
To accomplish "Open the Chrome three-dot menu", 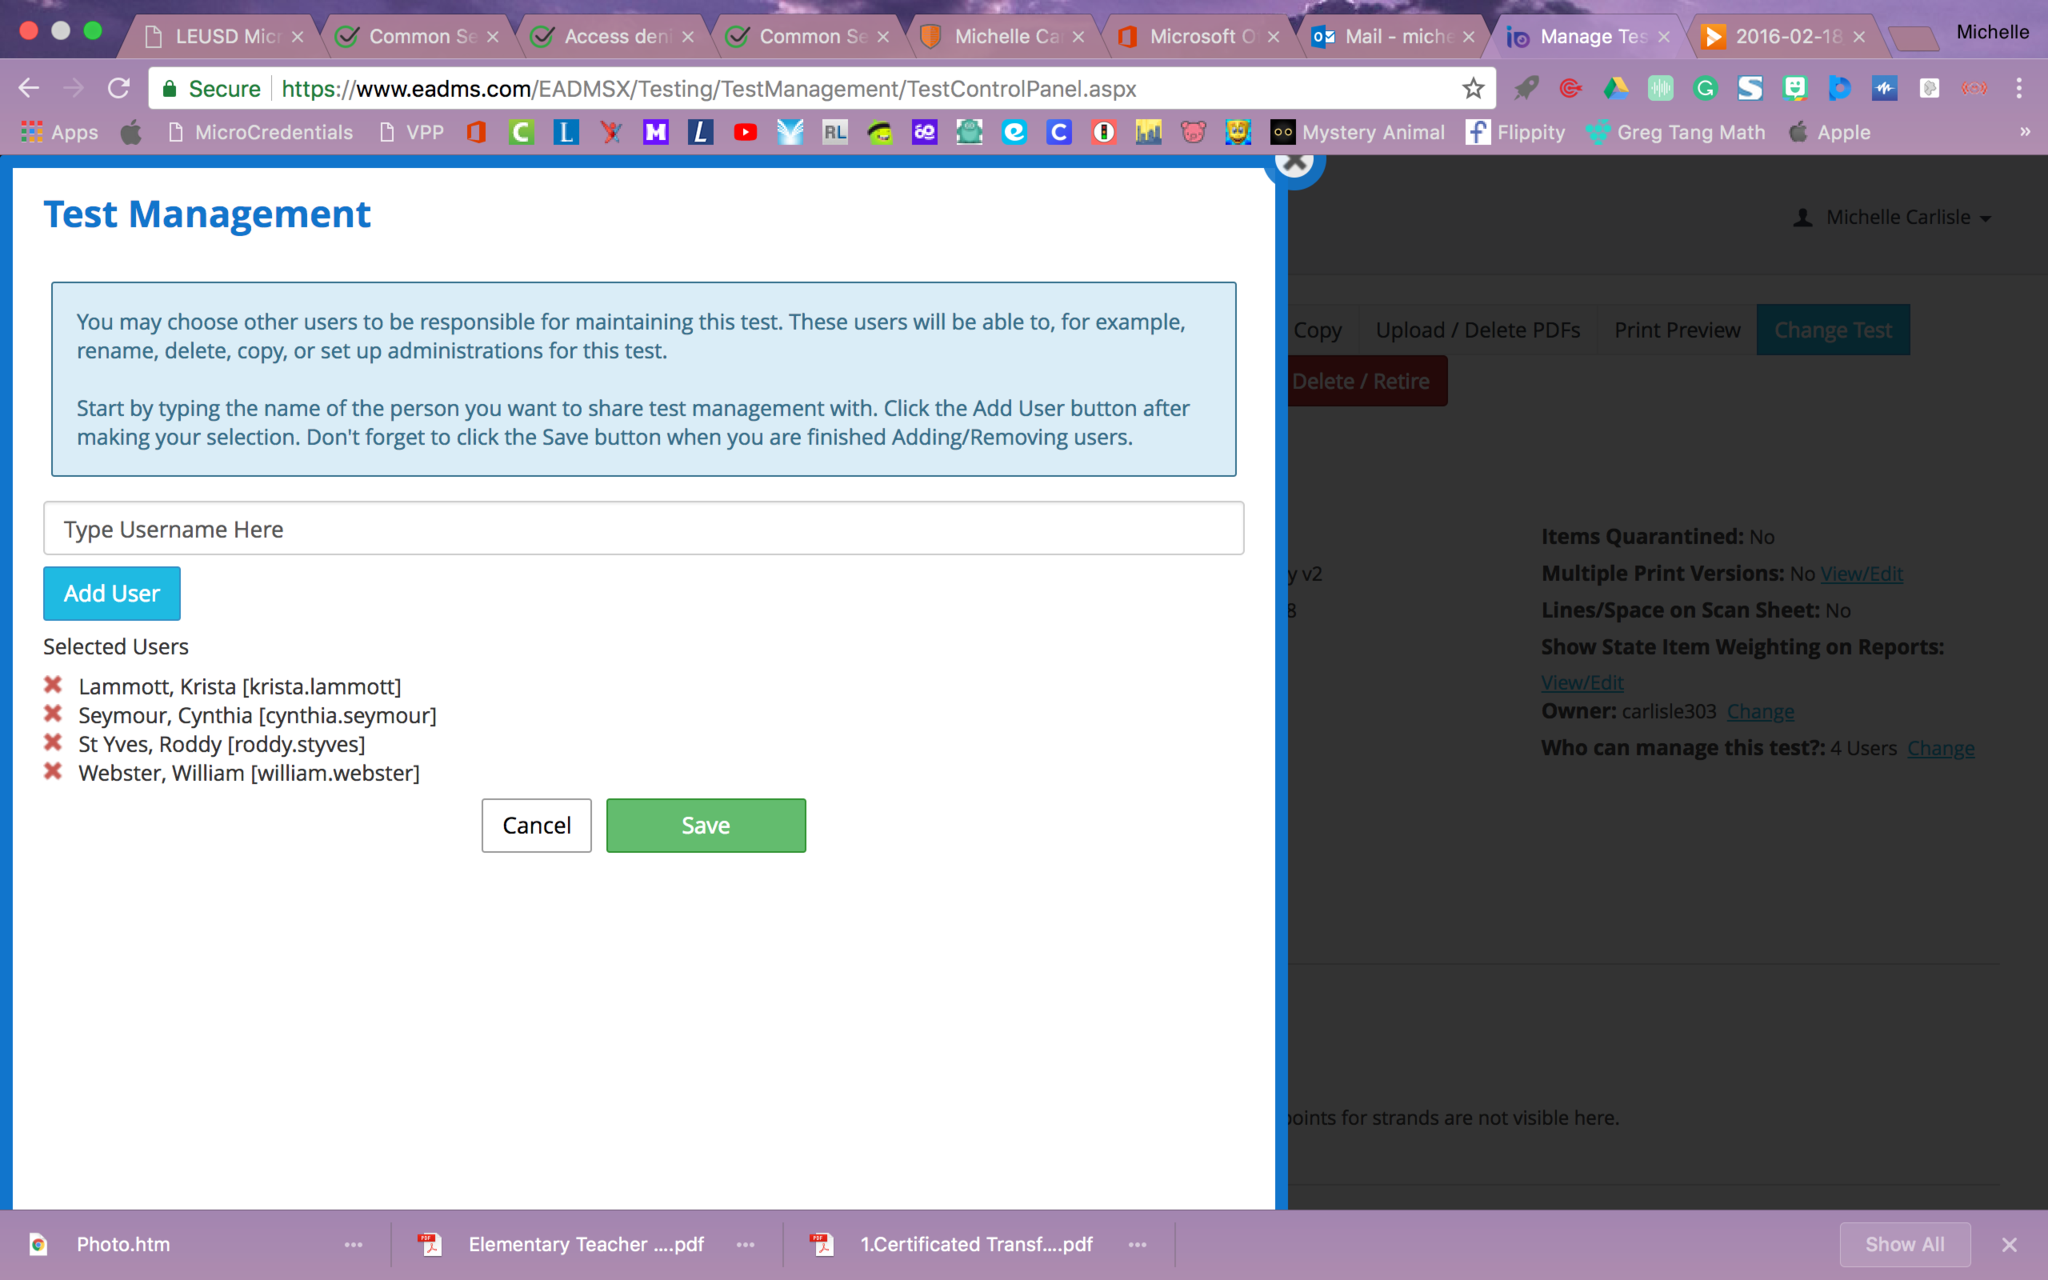I will pyautogui.click(x=2019, y=89).
